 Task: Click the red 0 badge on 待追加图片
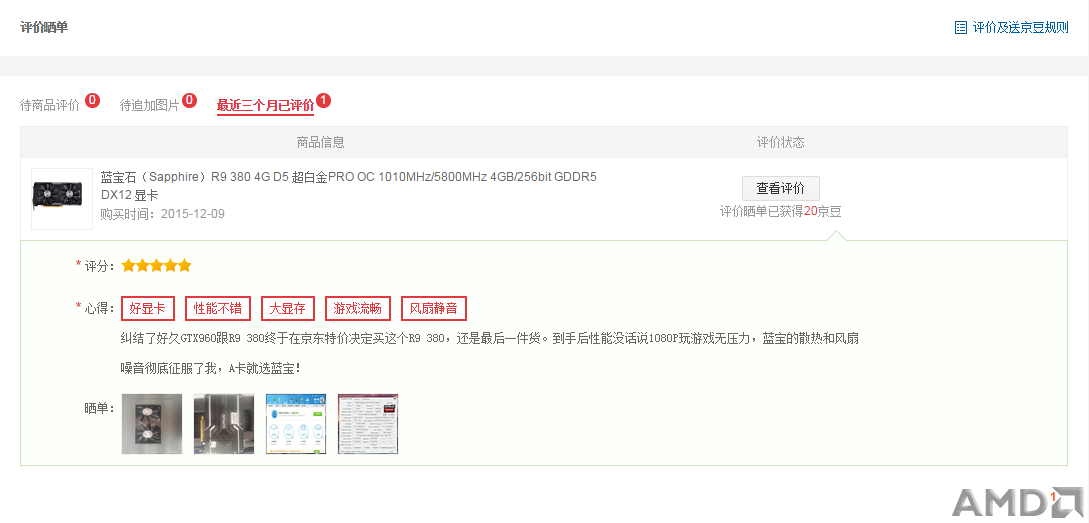[189, 101]
